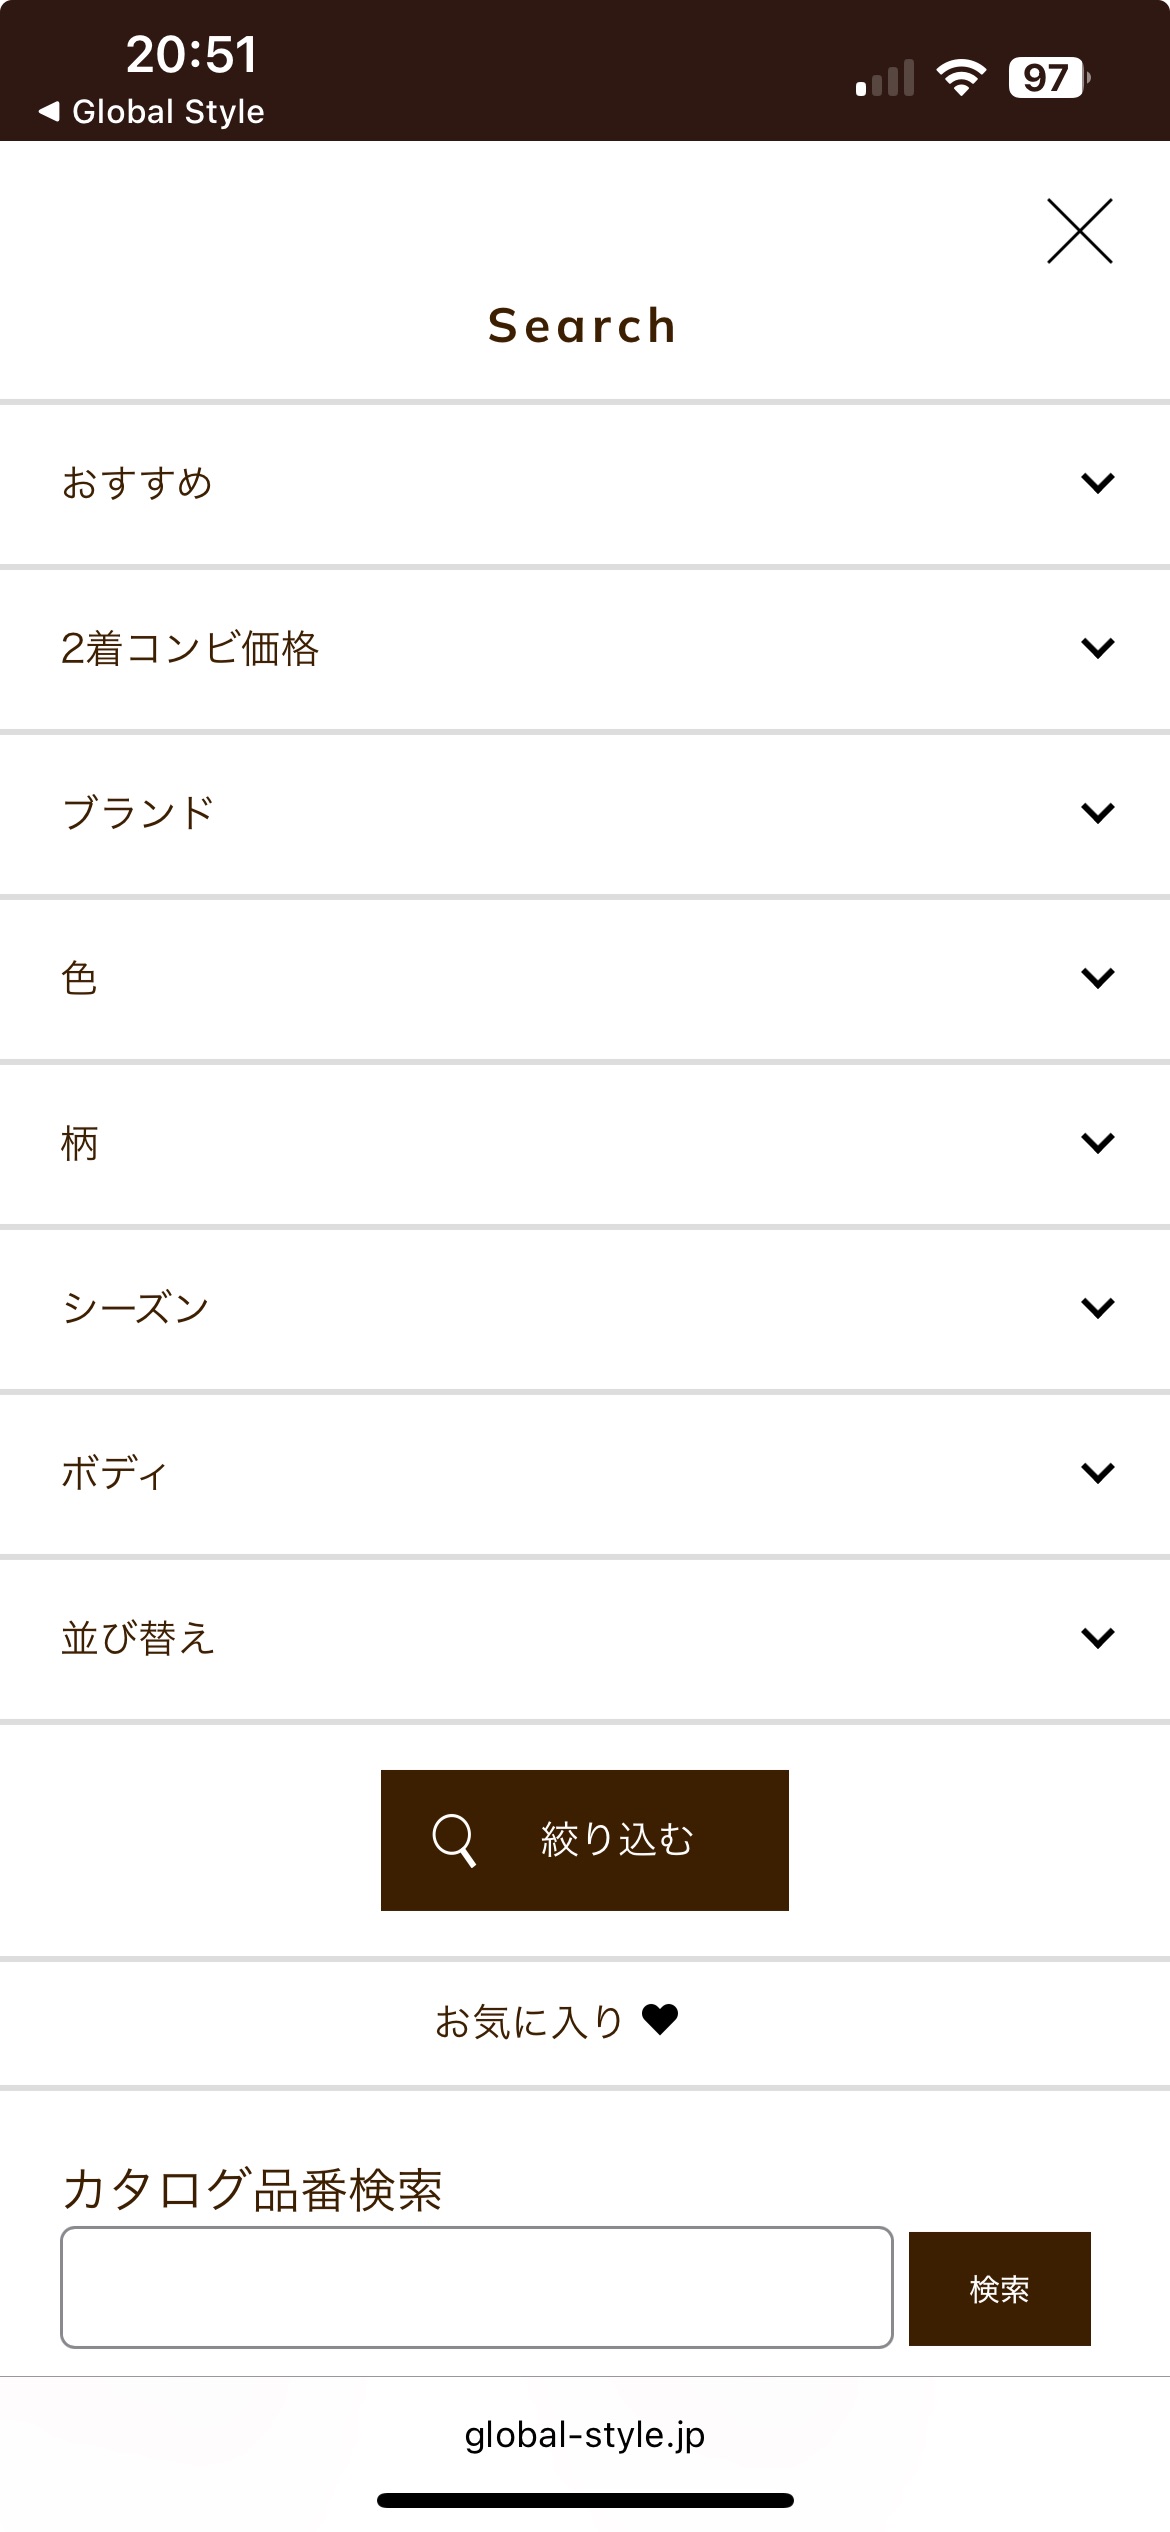Tap the cellular signal bars icon
Screen dimensions: 1170x2532
[885, 78]
